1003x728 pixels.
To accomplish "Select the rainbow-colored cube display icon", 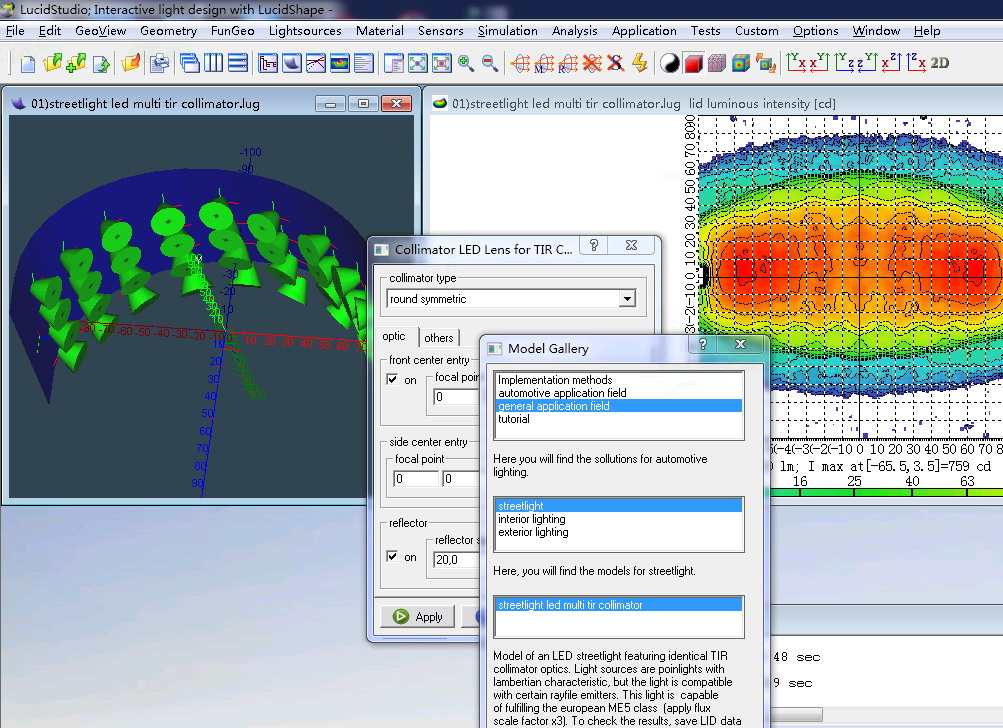I will (x=741, y=63).
